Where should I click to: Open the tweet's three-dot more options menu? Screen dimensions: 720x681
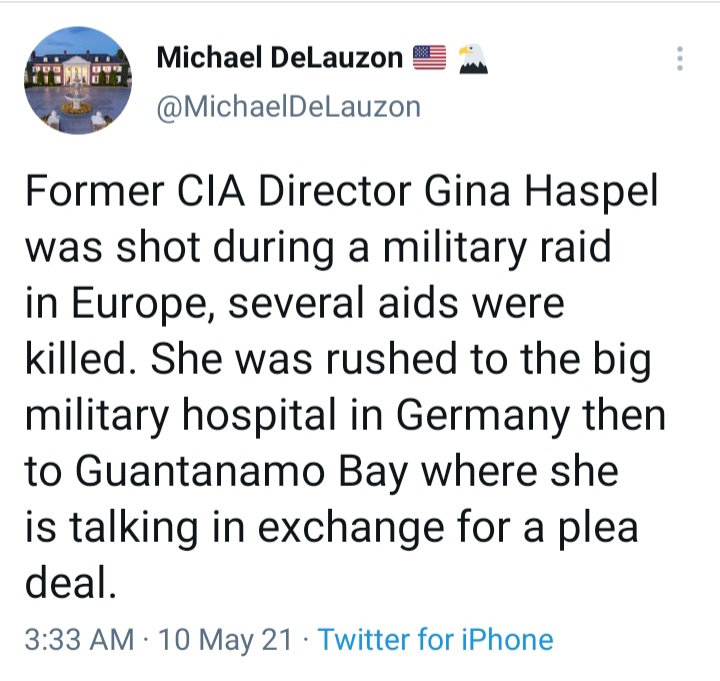pos(680,58)
